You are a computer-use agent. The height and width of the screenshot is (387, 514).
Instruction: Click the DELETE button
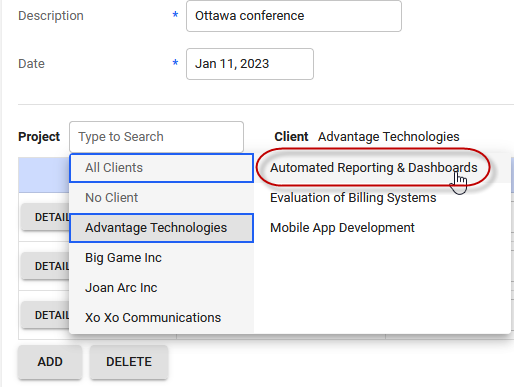(129, 362)
